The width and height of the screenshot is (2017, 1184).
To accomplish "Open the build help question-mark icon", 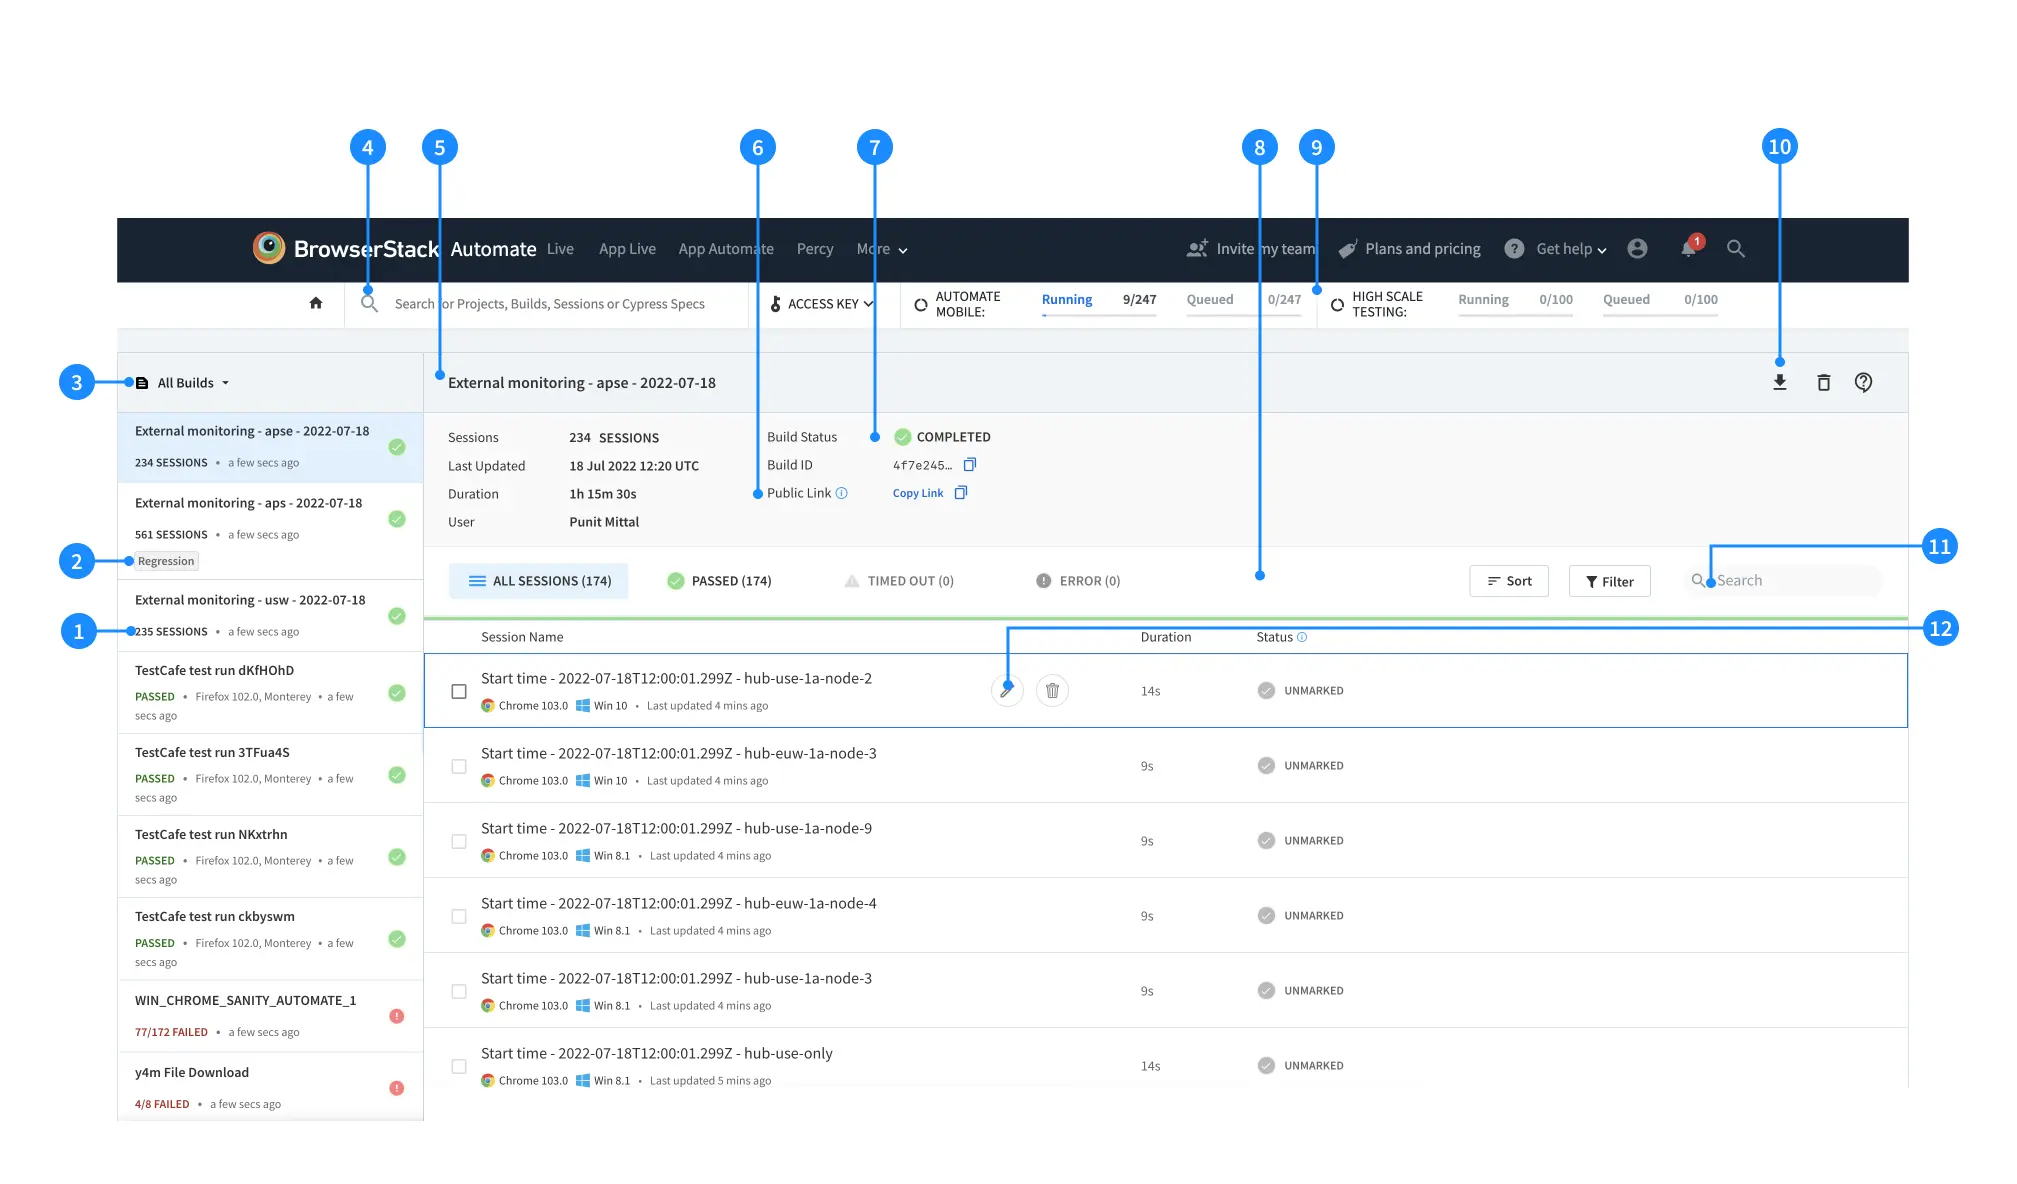I will tap(1863, 383).
